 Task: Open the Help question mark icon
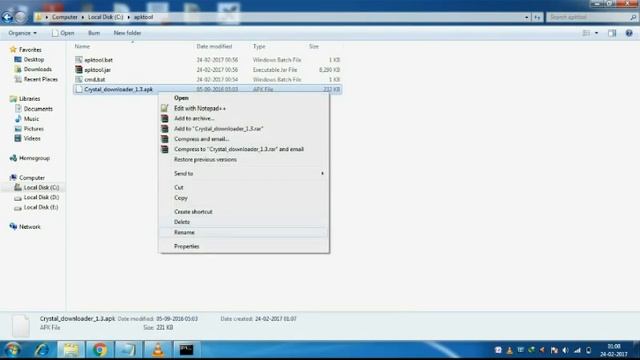629,33
